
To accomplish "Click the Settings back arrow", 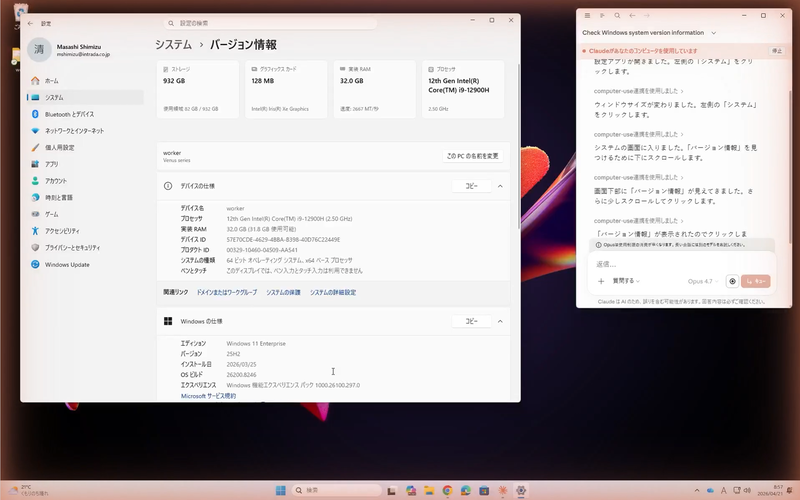I will [31, 23].
